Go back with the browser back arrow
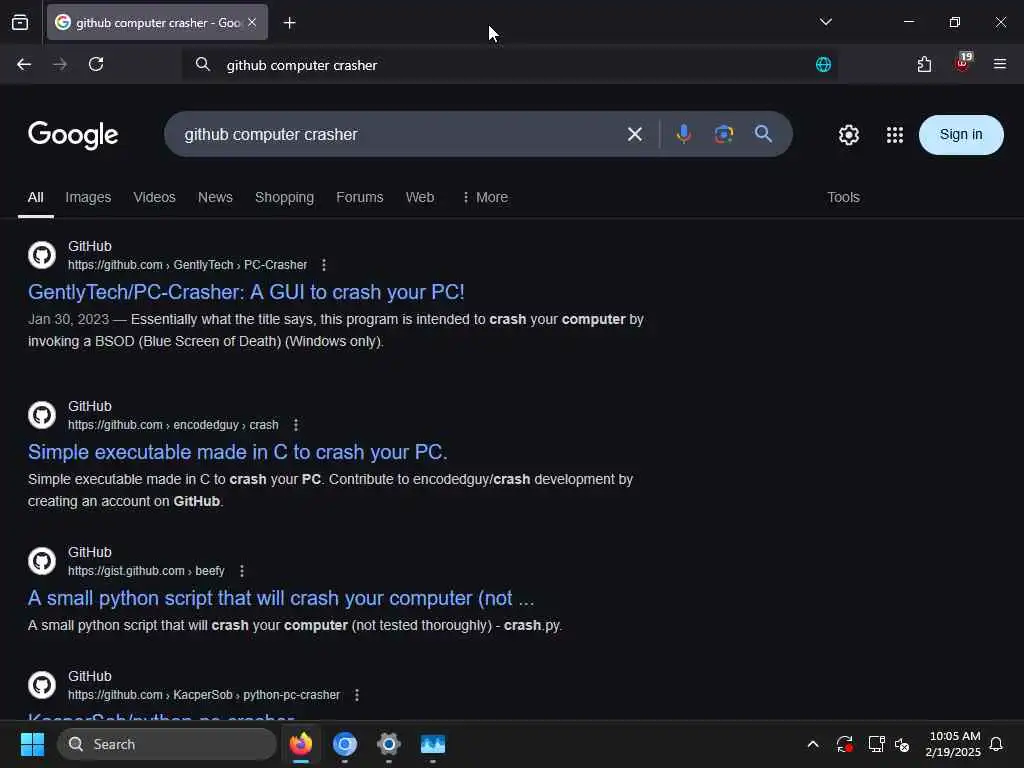Image resolution: width=1024 pixels, height=768 pixels. pos(24,64)
